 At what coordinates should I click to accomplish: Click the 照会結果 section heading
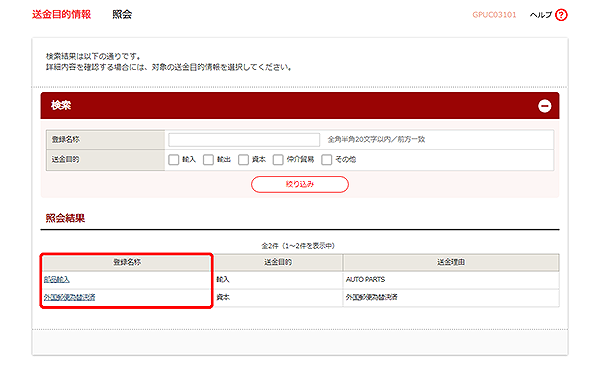(65, 218)
